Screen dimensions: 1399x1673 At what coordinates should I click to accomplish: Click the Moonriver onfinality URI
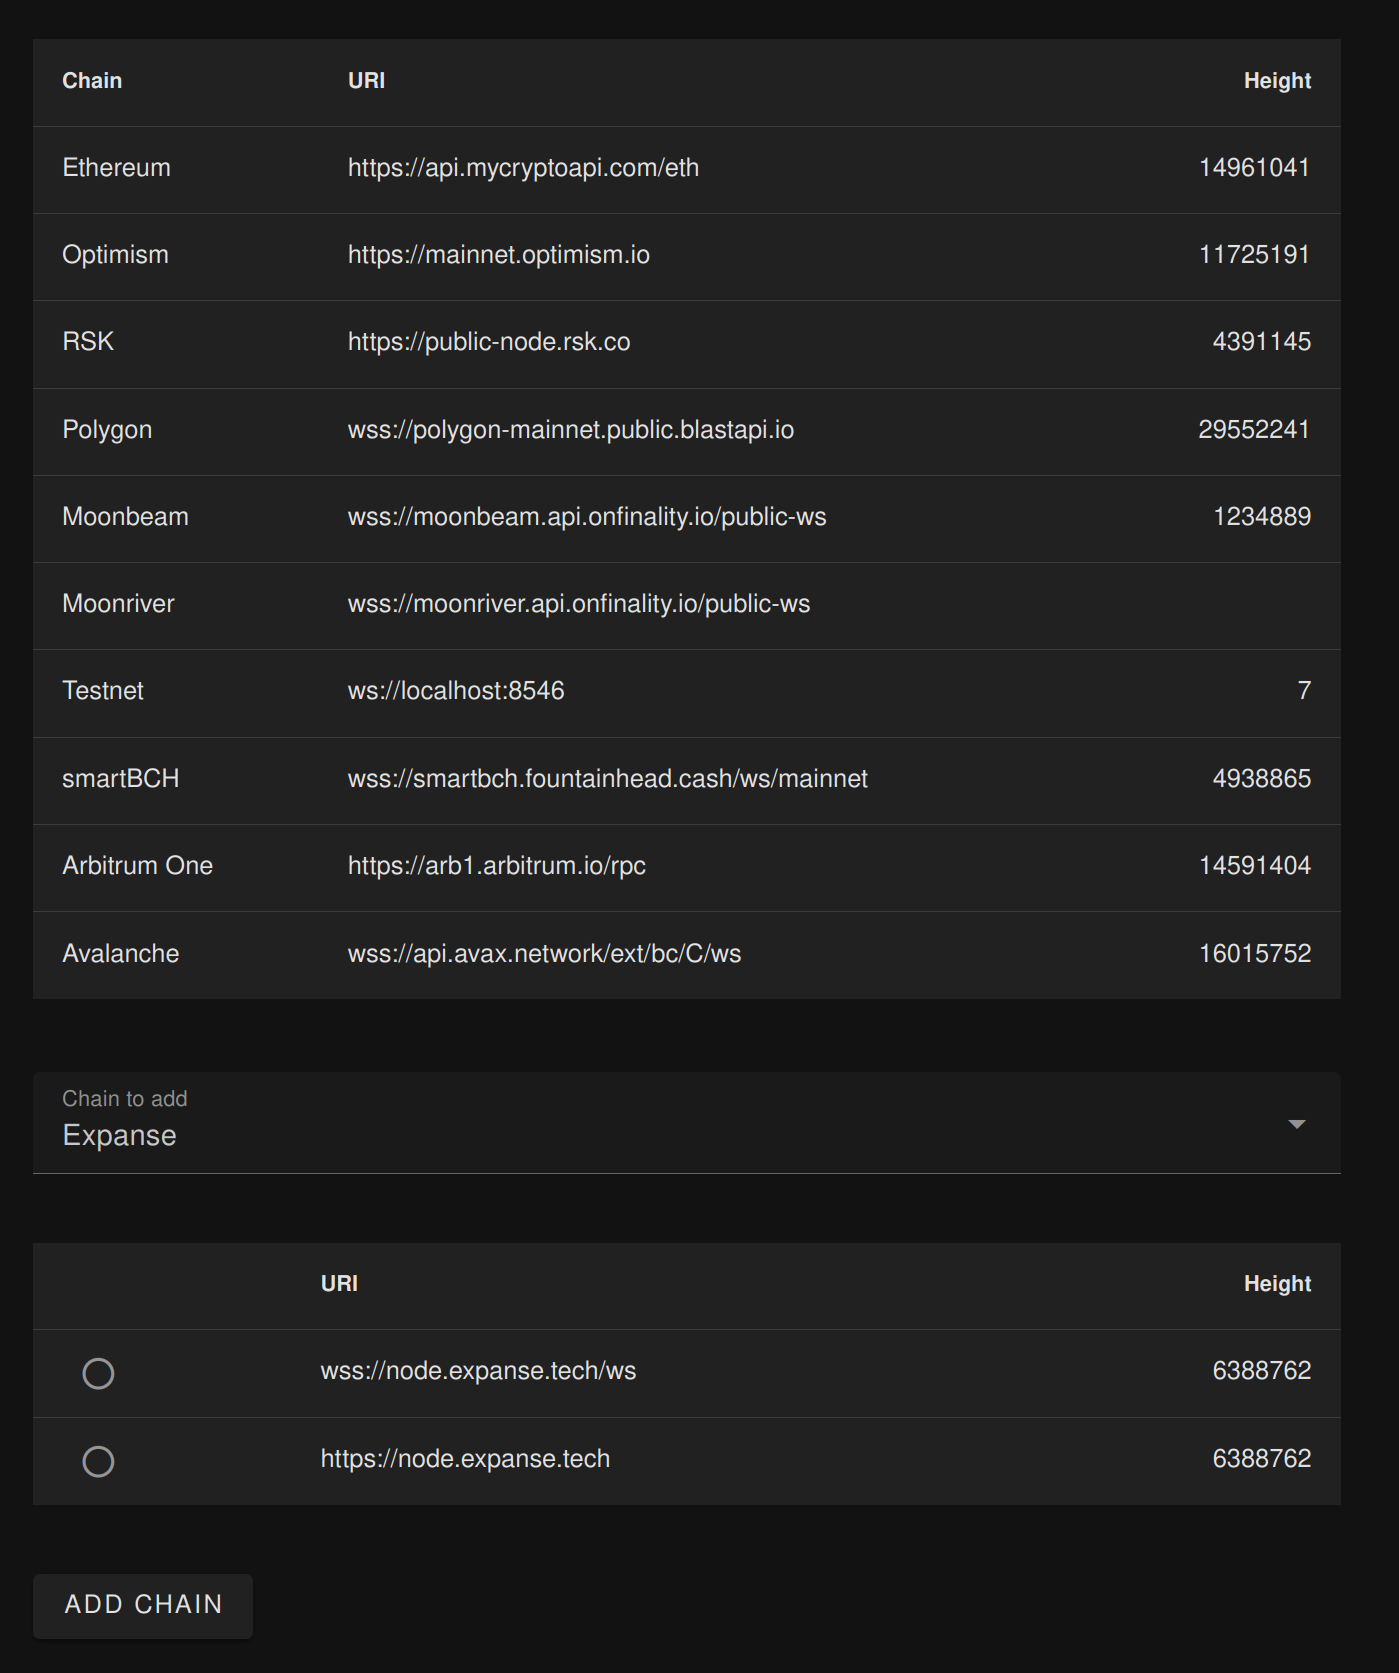[578, 604]
